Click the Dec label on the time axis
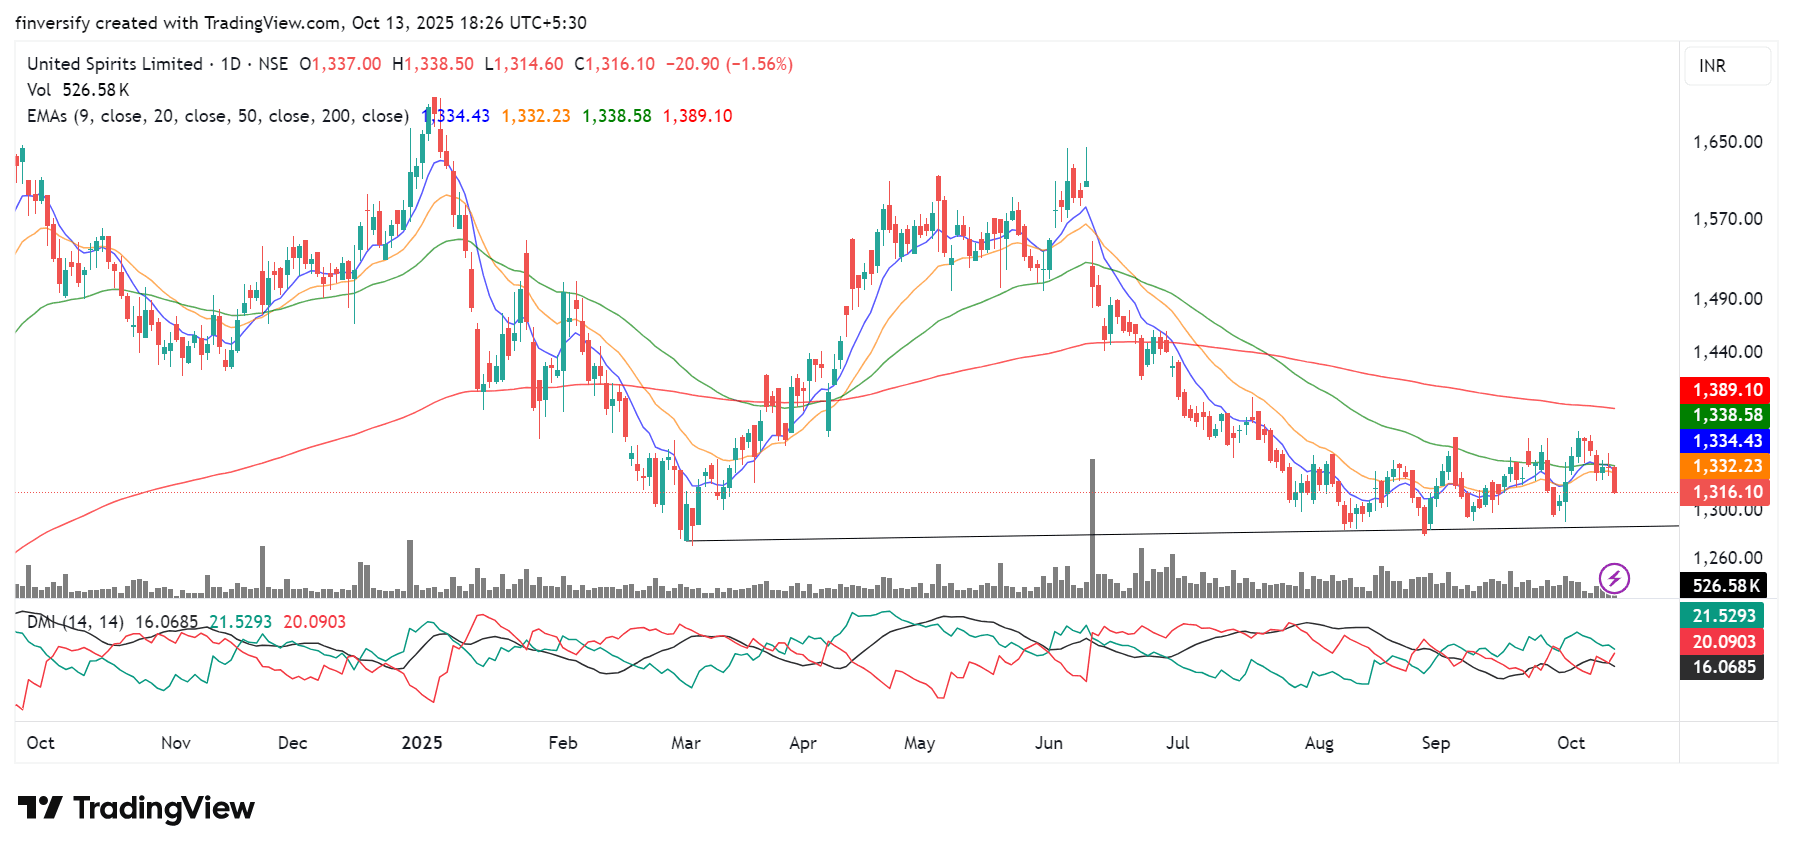This screenshot has height=853, width=1793. pos(293,743)
